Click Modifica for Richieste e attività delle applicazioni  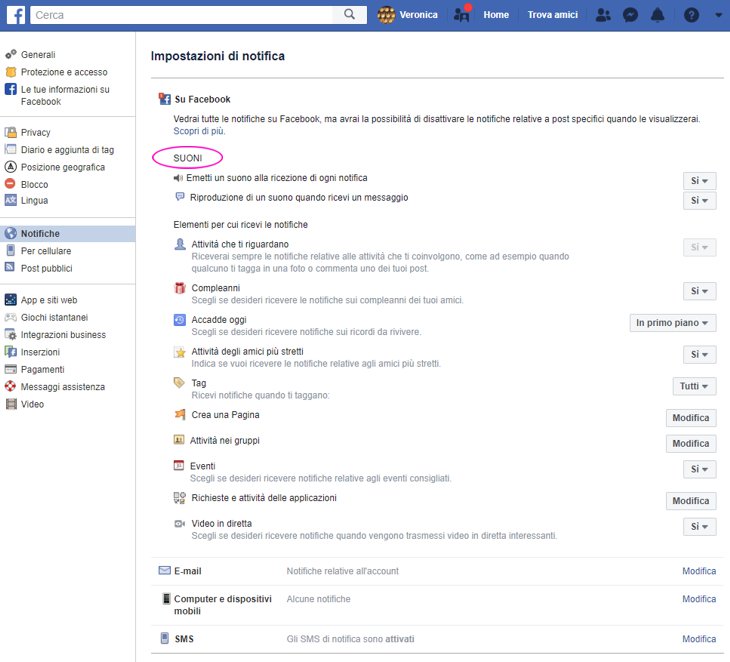click(691, 501)
